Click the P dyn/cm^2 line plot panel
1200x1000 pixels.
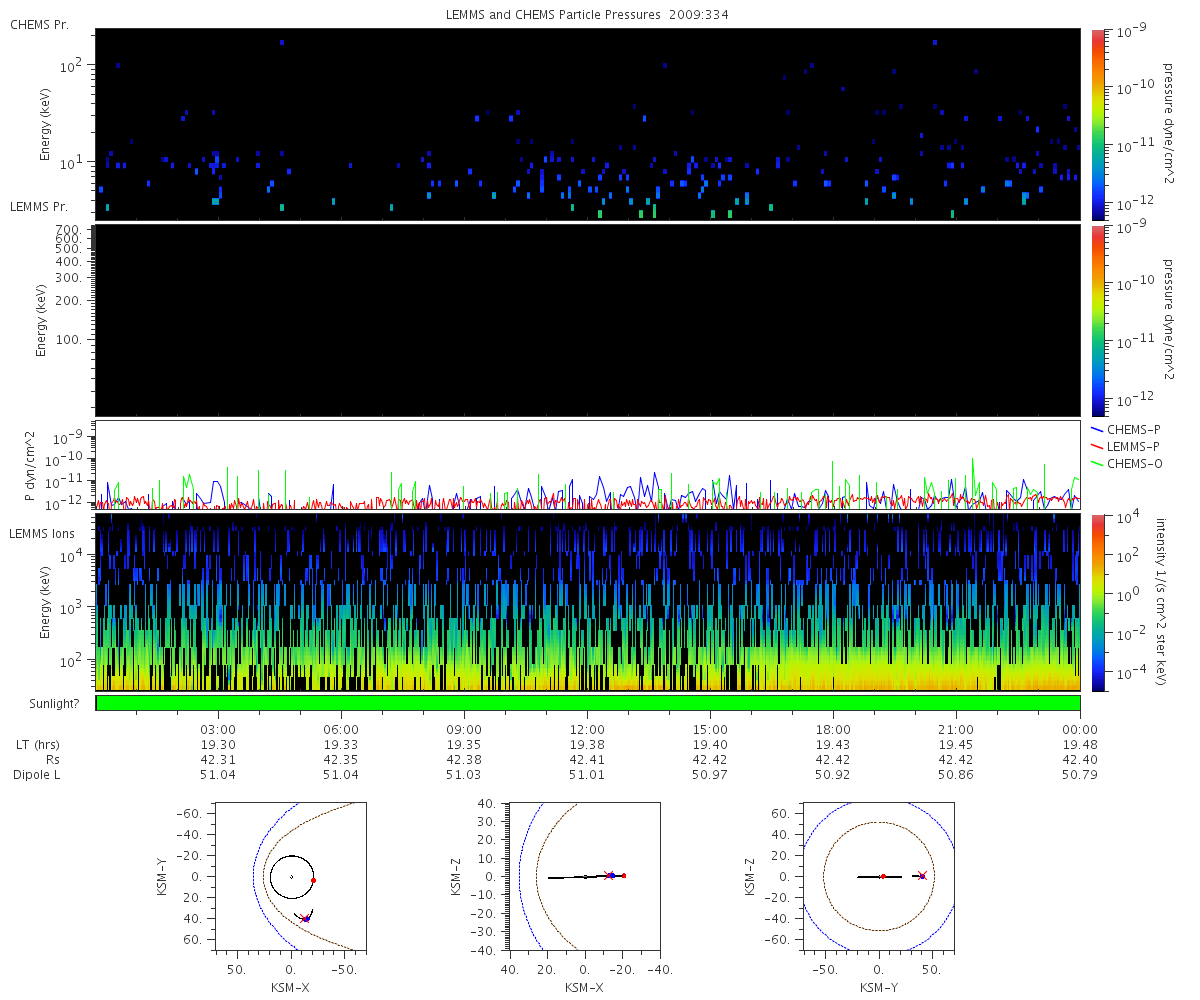coord(588,465)
